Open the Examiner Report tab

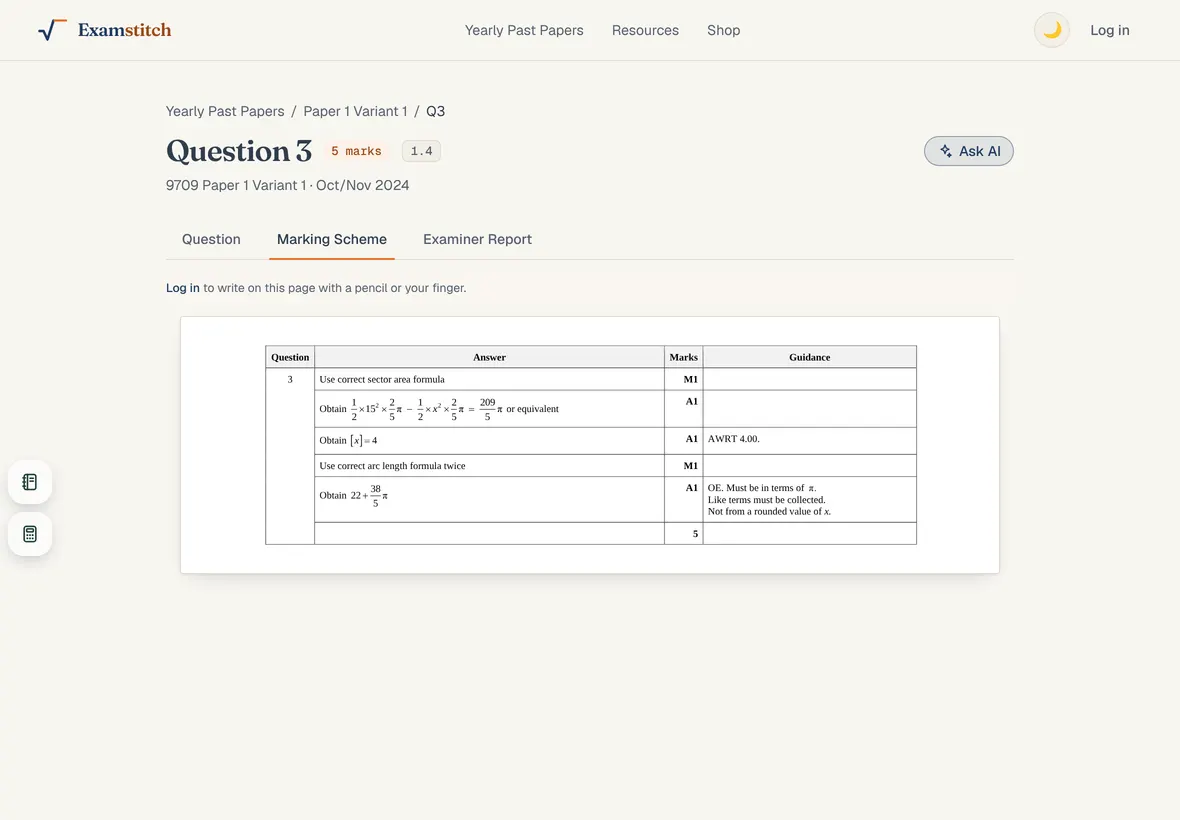click(477, 239)
